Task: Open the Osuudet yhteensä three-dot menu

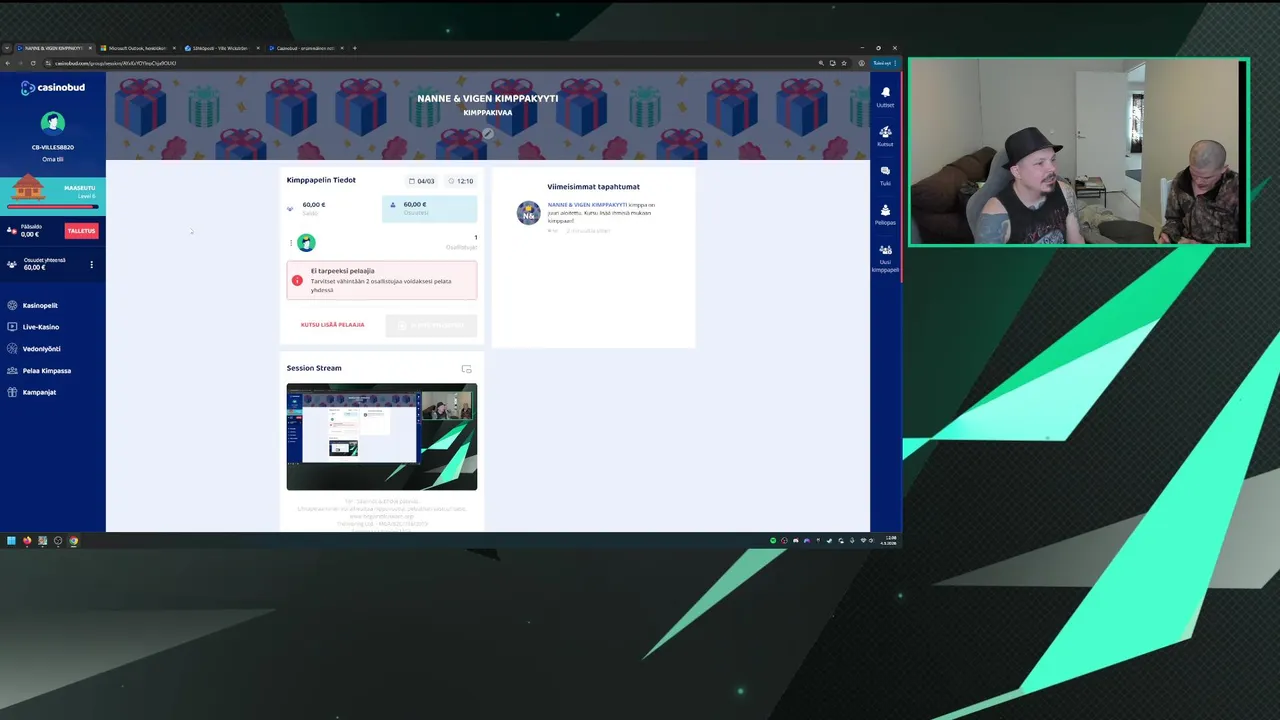Action: 91,265
